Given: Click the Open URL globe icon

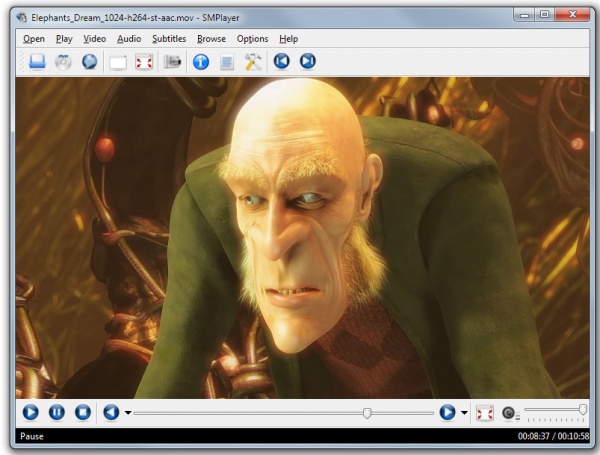Looking at the screenshot, I should tap(90, 62).
